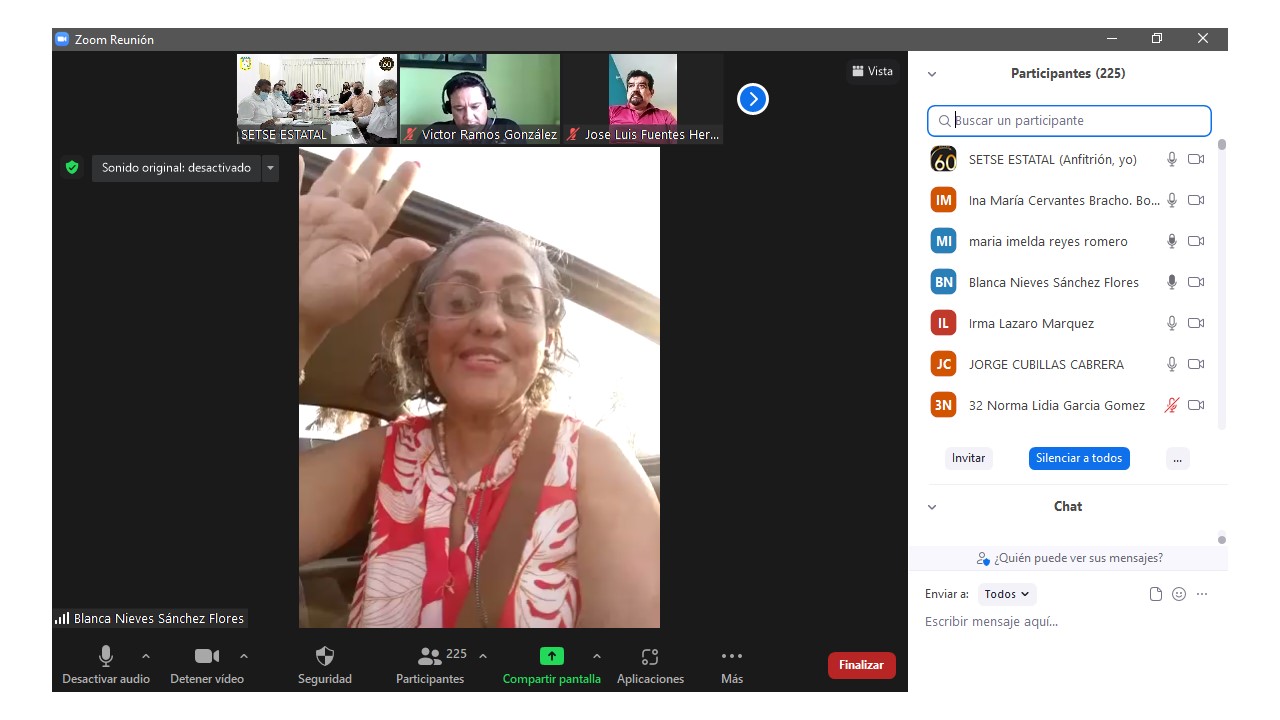
Task: Click the Invitar button
Action: [968, 458]
